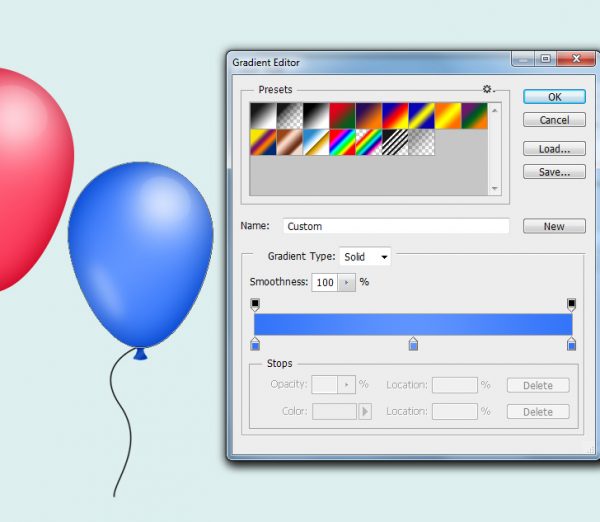This screenshot has width=600, height=522.
Task: Choose the violet-to-orange gradient preset
Action: 369,116
